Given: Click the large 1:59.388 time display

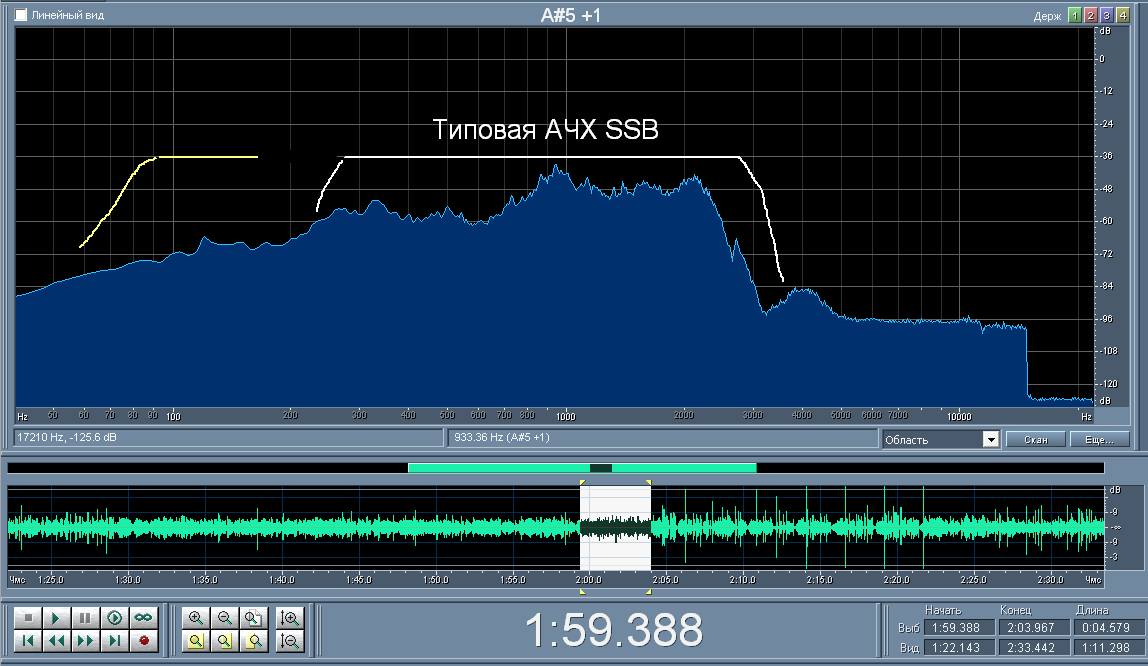Looking at the screenshot, I should coord(614,629).
